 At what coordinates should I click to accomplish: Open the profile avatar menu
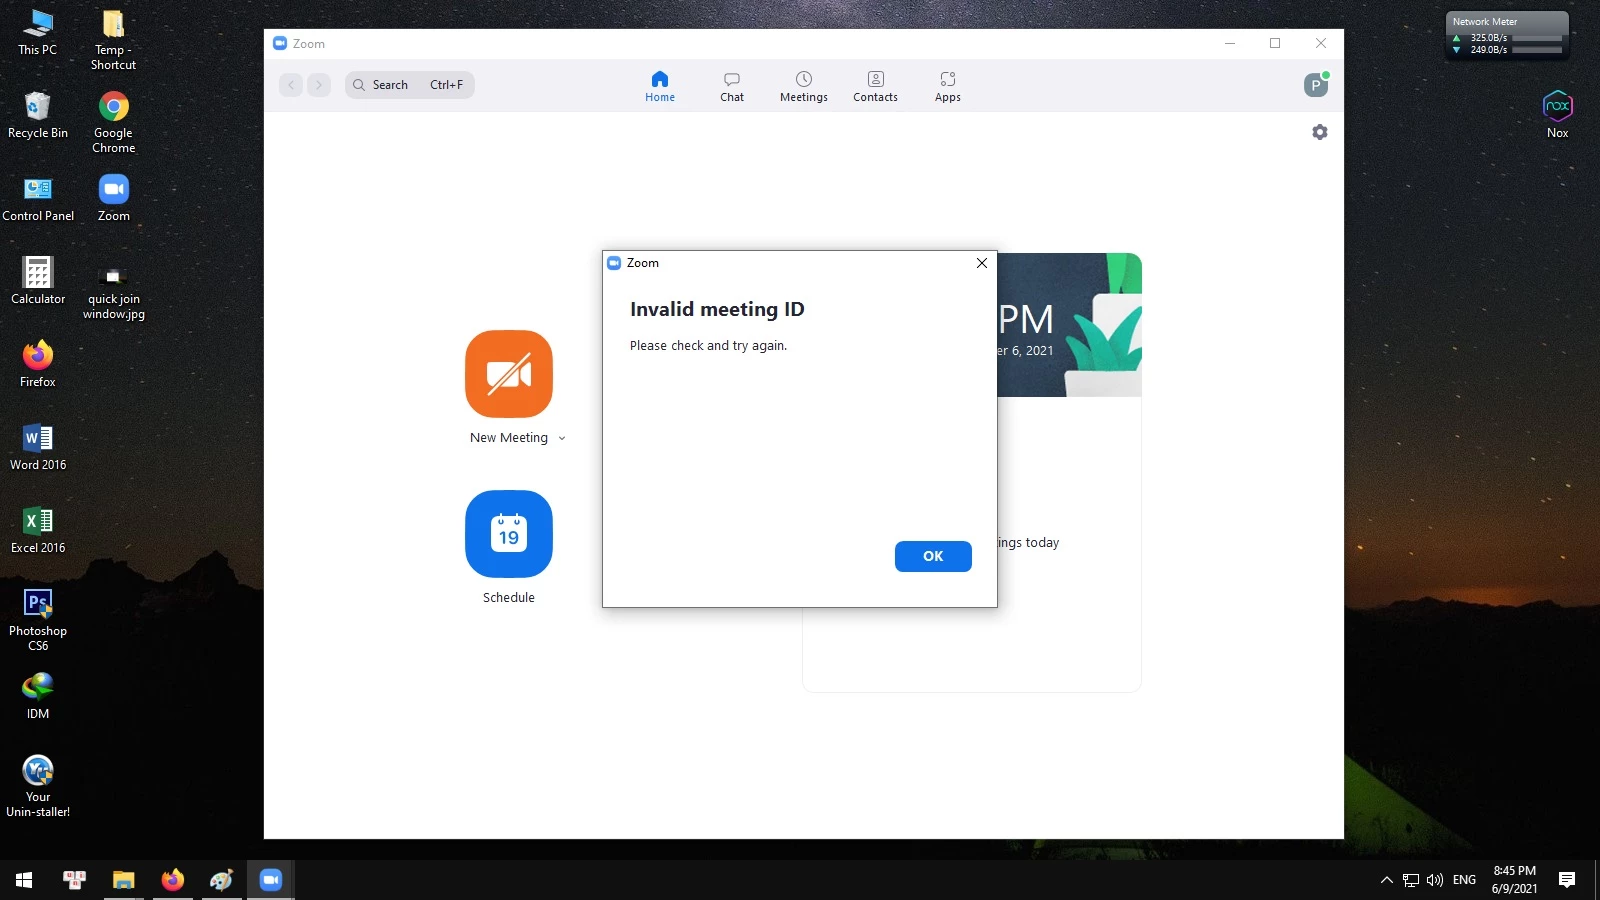tap(1316, 85)
